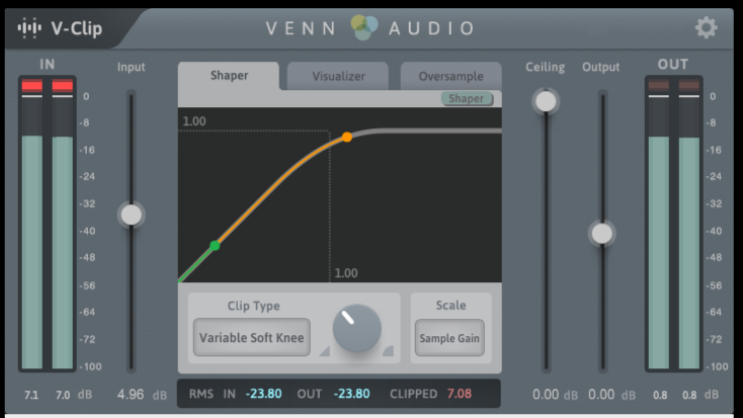The width and height of the screenshot is (743, 418).
Task: Reset the left IN meter red clip indicator
Action: (32, 86)
